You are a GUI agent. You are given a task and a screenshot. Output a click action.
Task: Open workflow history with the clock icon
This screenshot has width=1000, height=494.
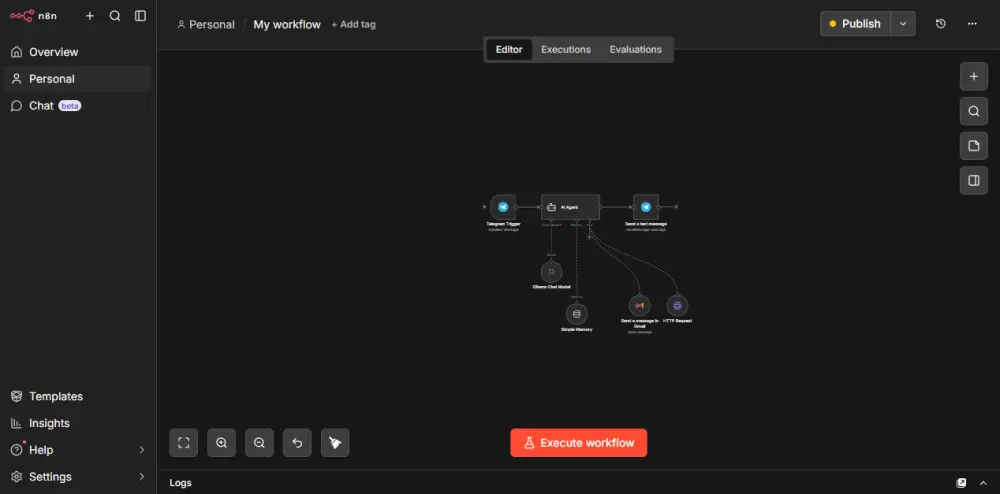coord(941,24)
